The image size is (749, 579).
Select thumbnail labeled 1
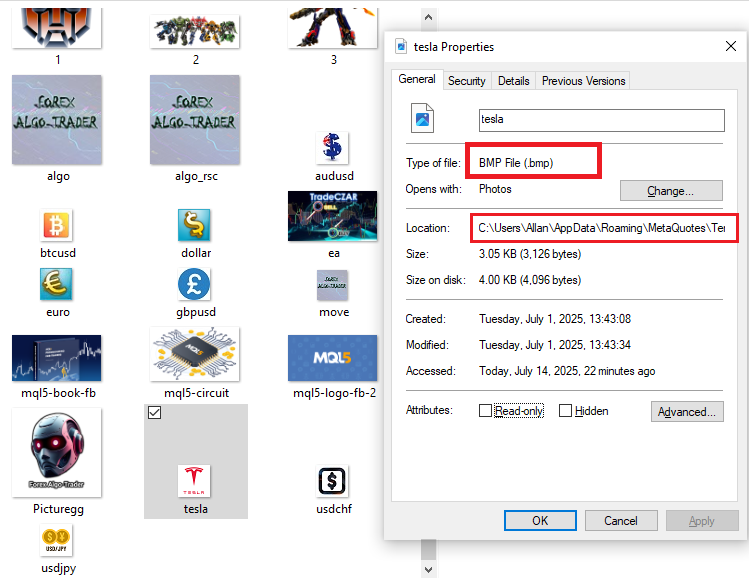[x=57, y=28]
